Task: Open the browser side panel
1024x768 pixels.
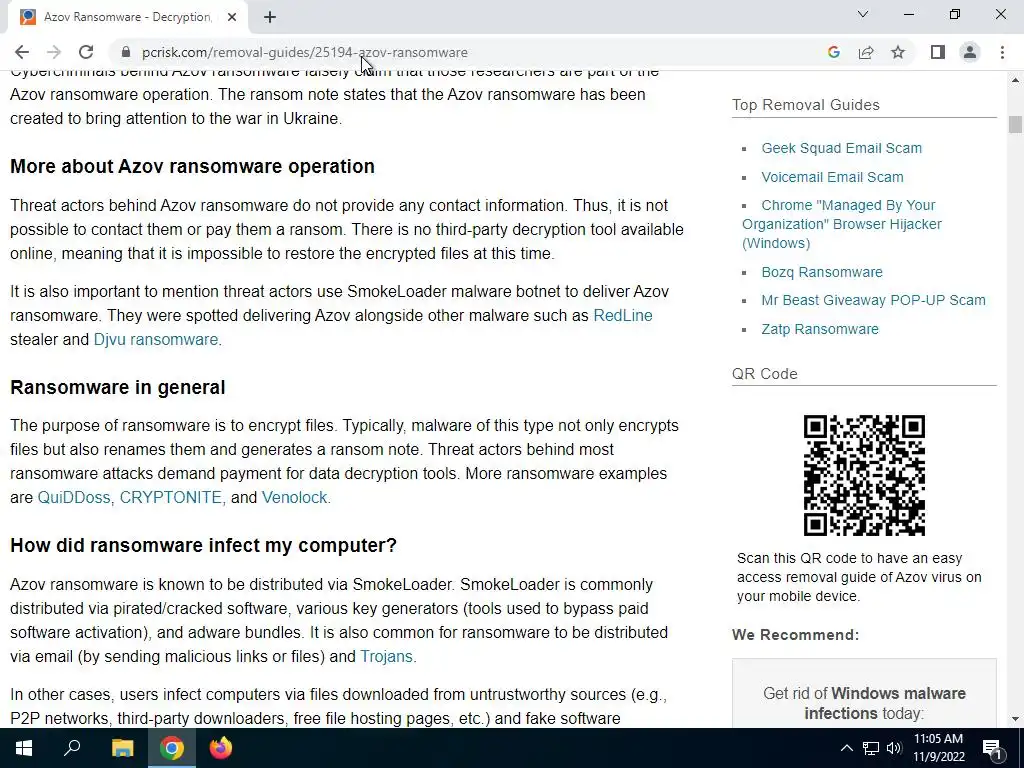Action: click(938, 52)
